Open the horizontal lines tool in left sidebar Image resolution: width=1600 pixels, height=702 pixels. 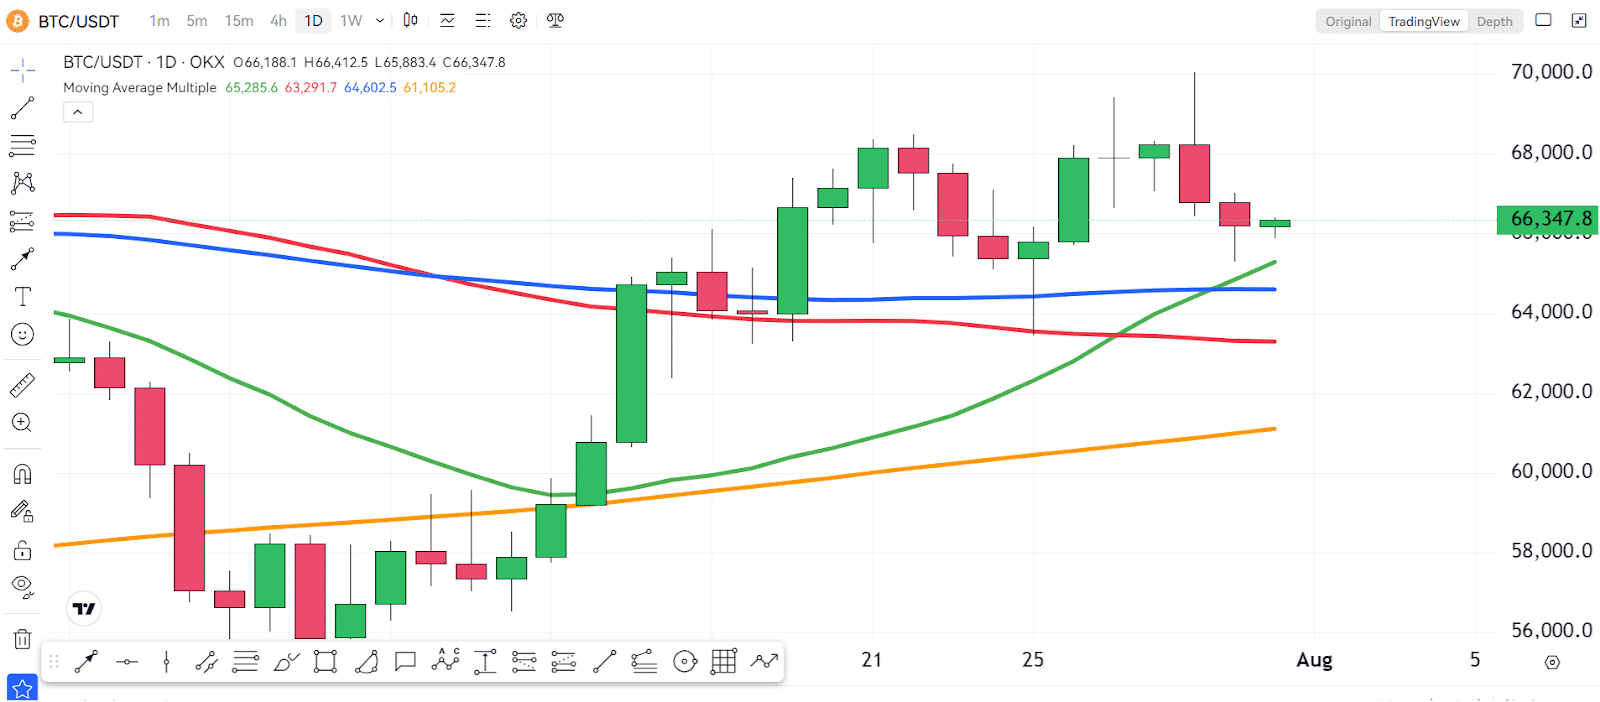pyautogui.click(x=22, y=146)
